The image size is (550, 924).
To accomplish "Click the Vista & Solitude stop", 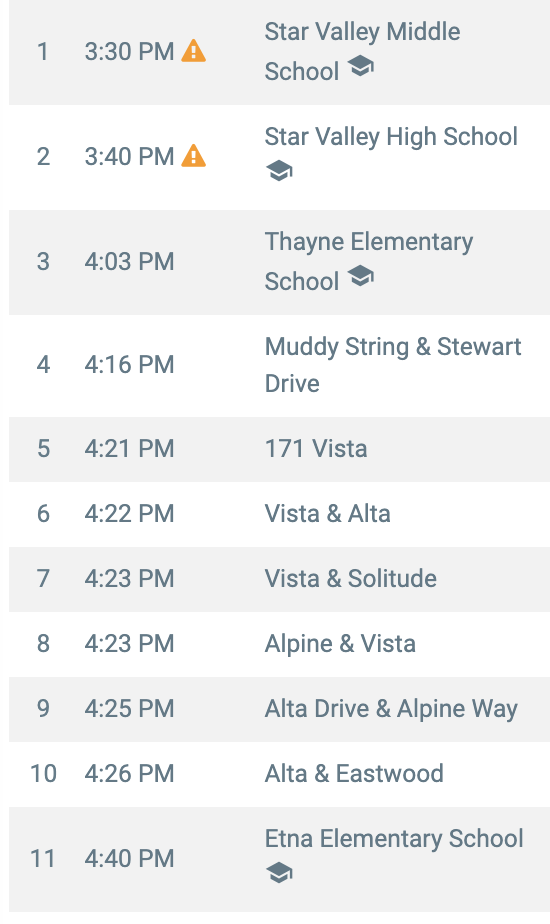I will coord(279,579).
